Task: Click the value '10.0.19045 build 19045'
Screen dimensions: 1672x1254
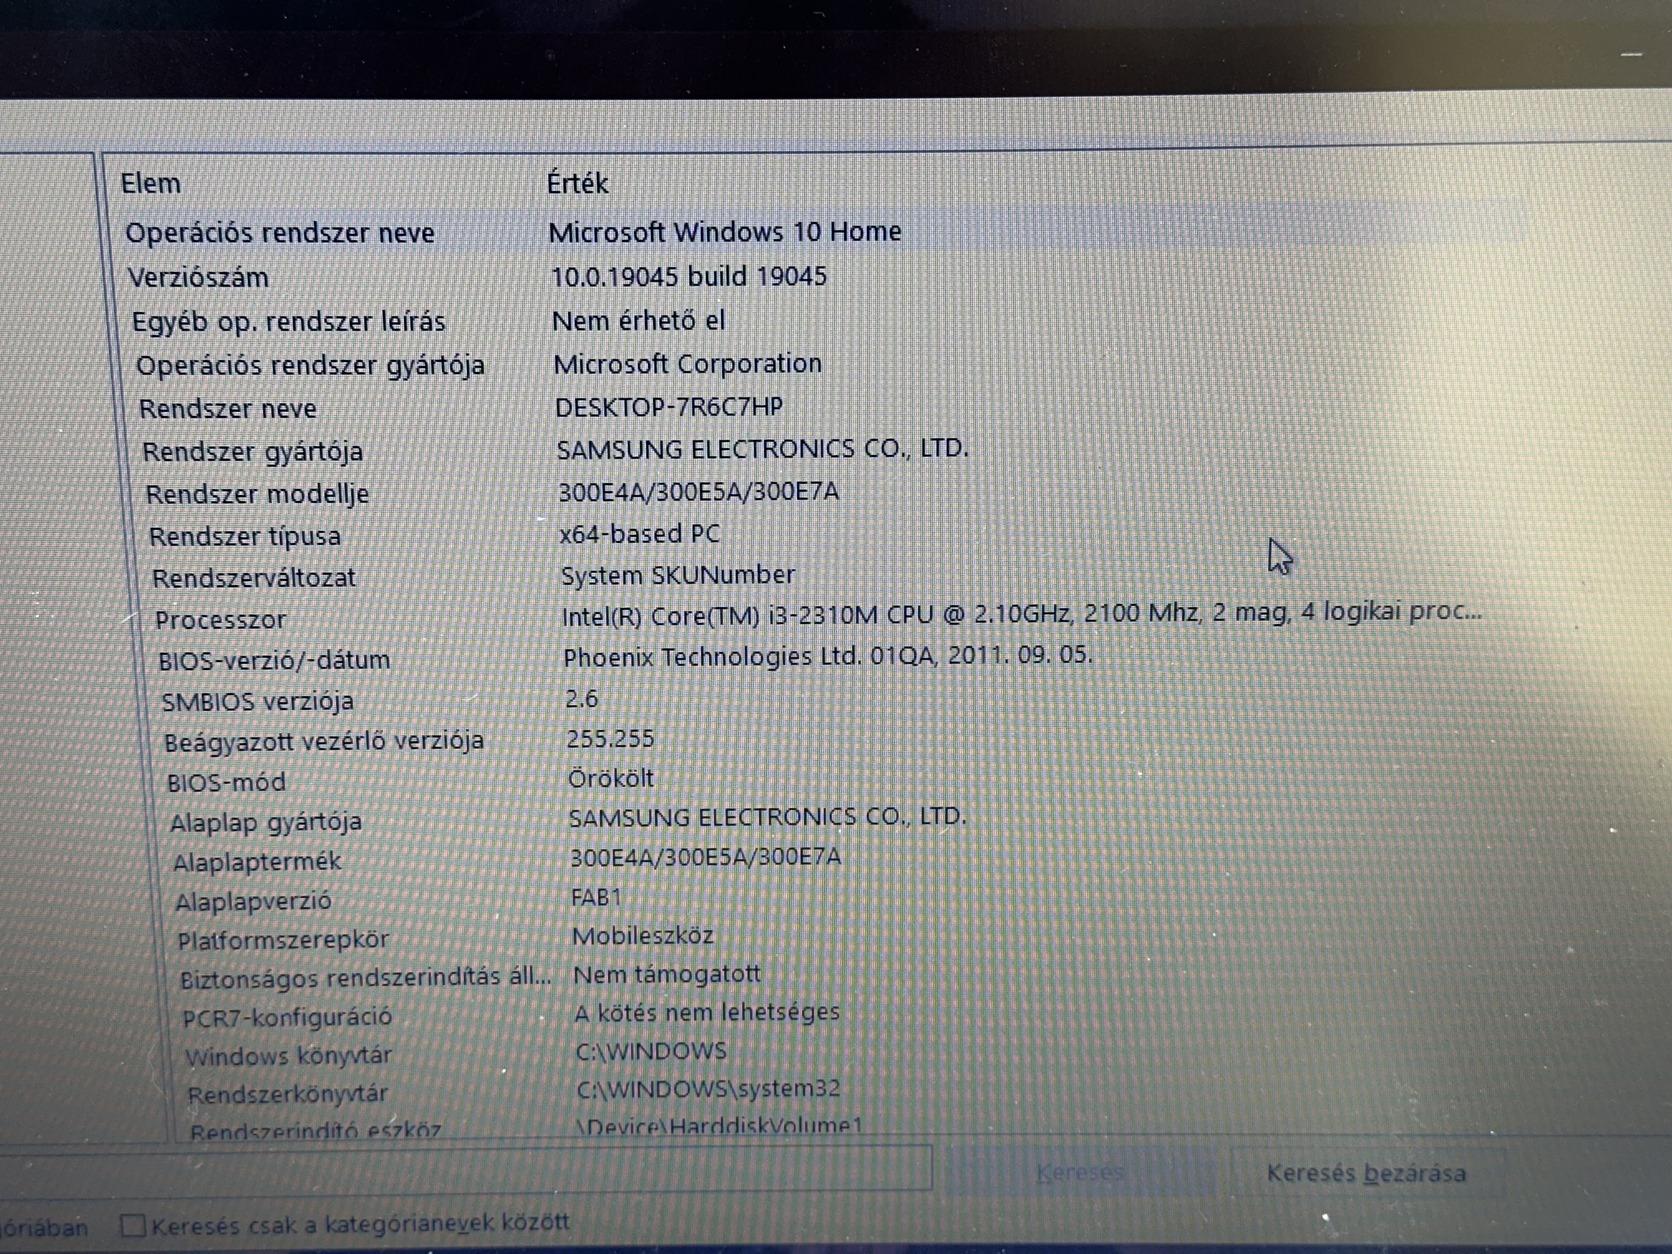Action: [689, 276]
